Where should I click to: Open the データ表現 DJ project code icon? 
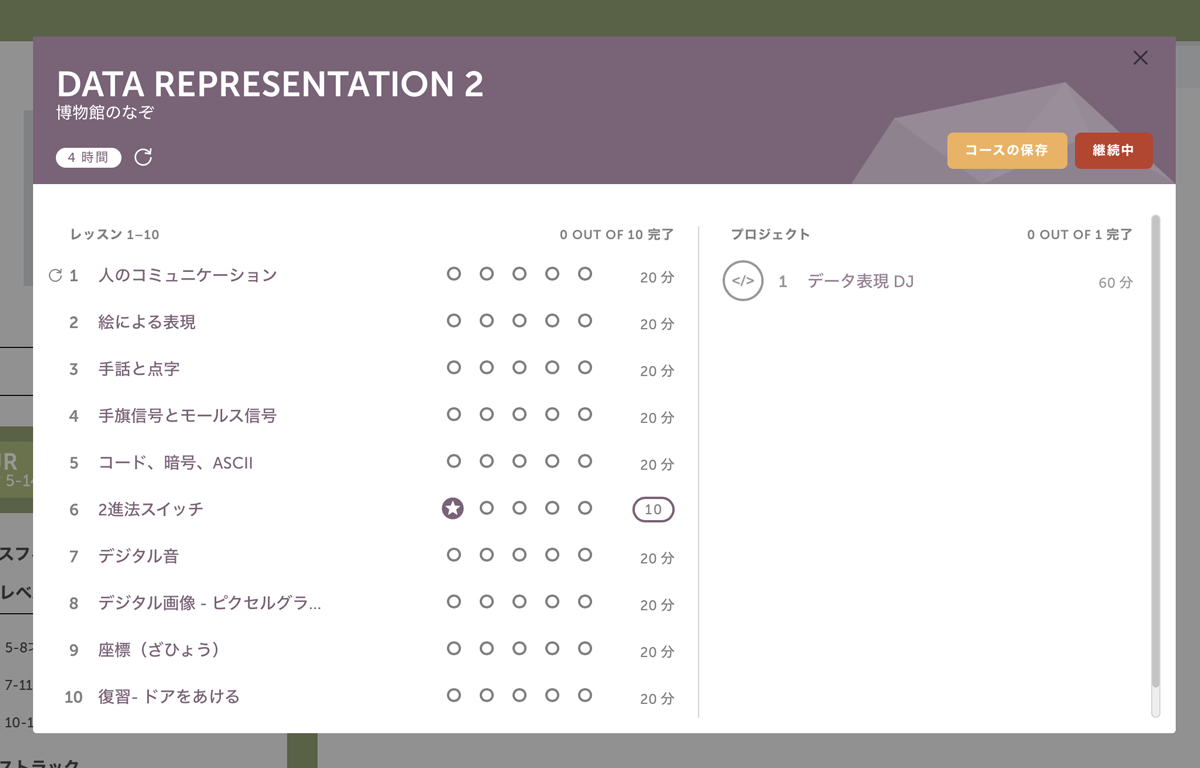[743, 281]
